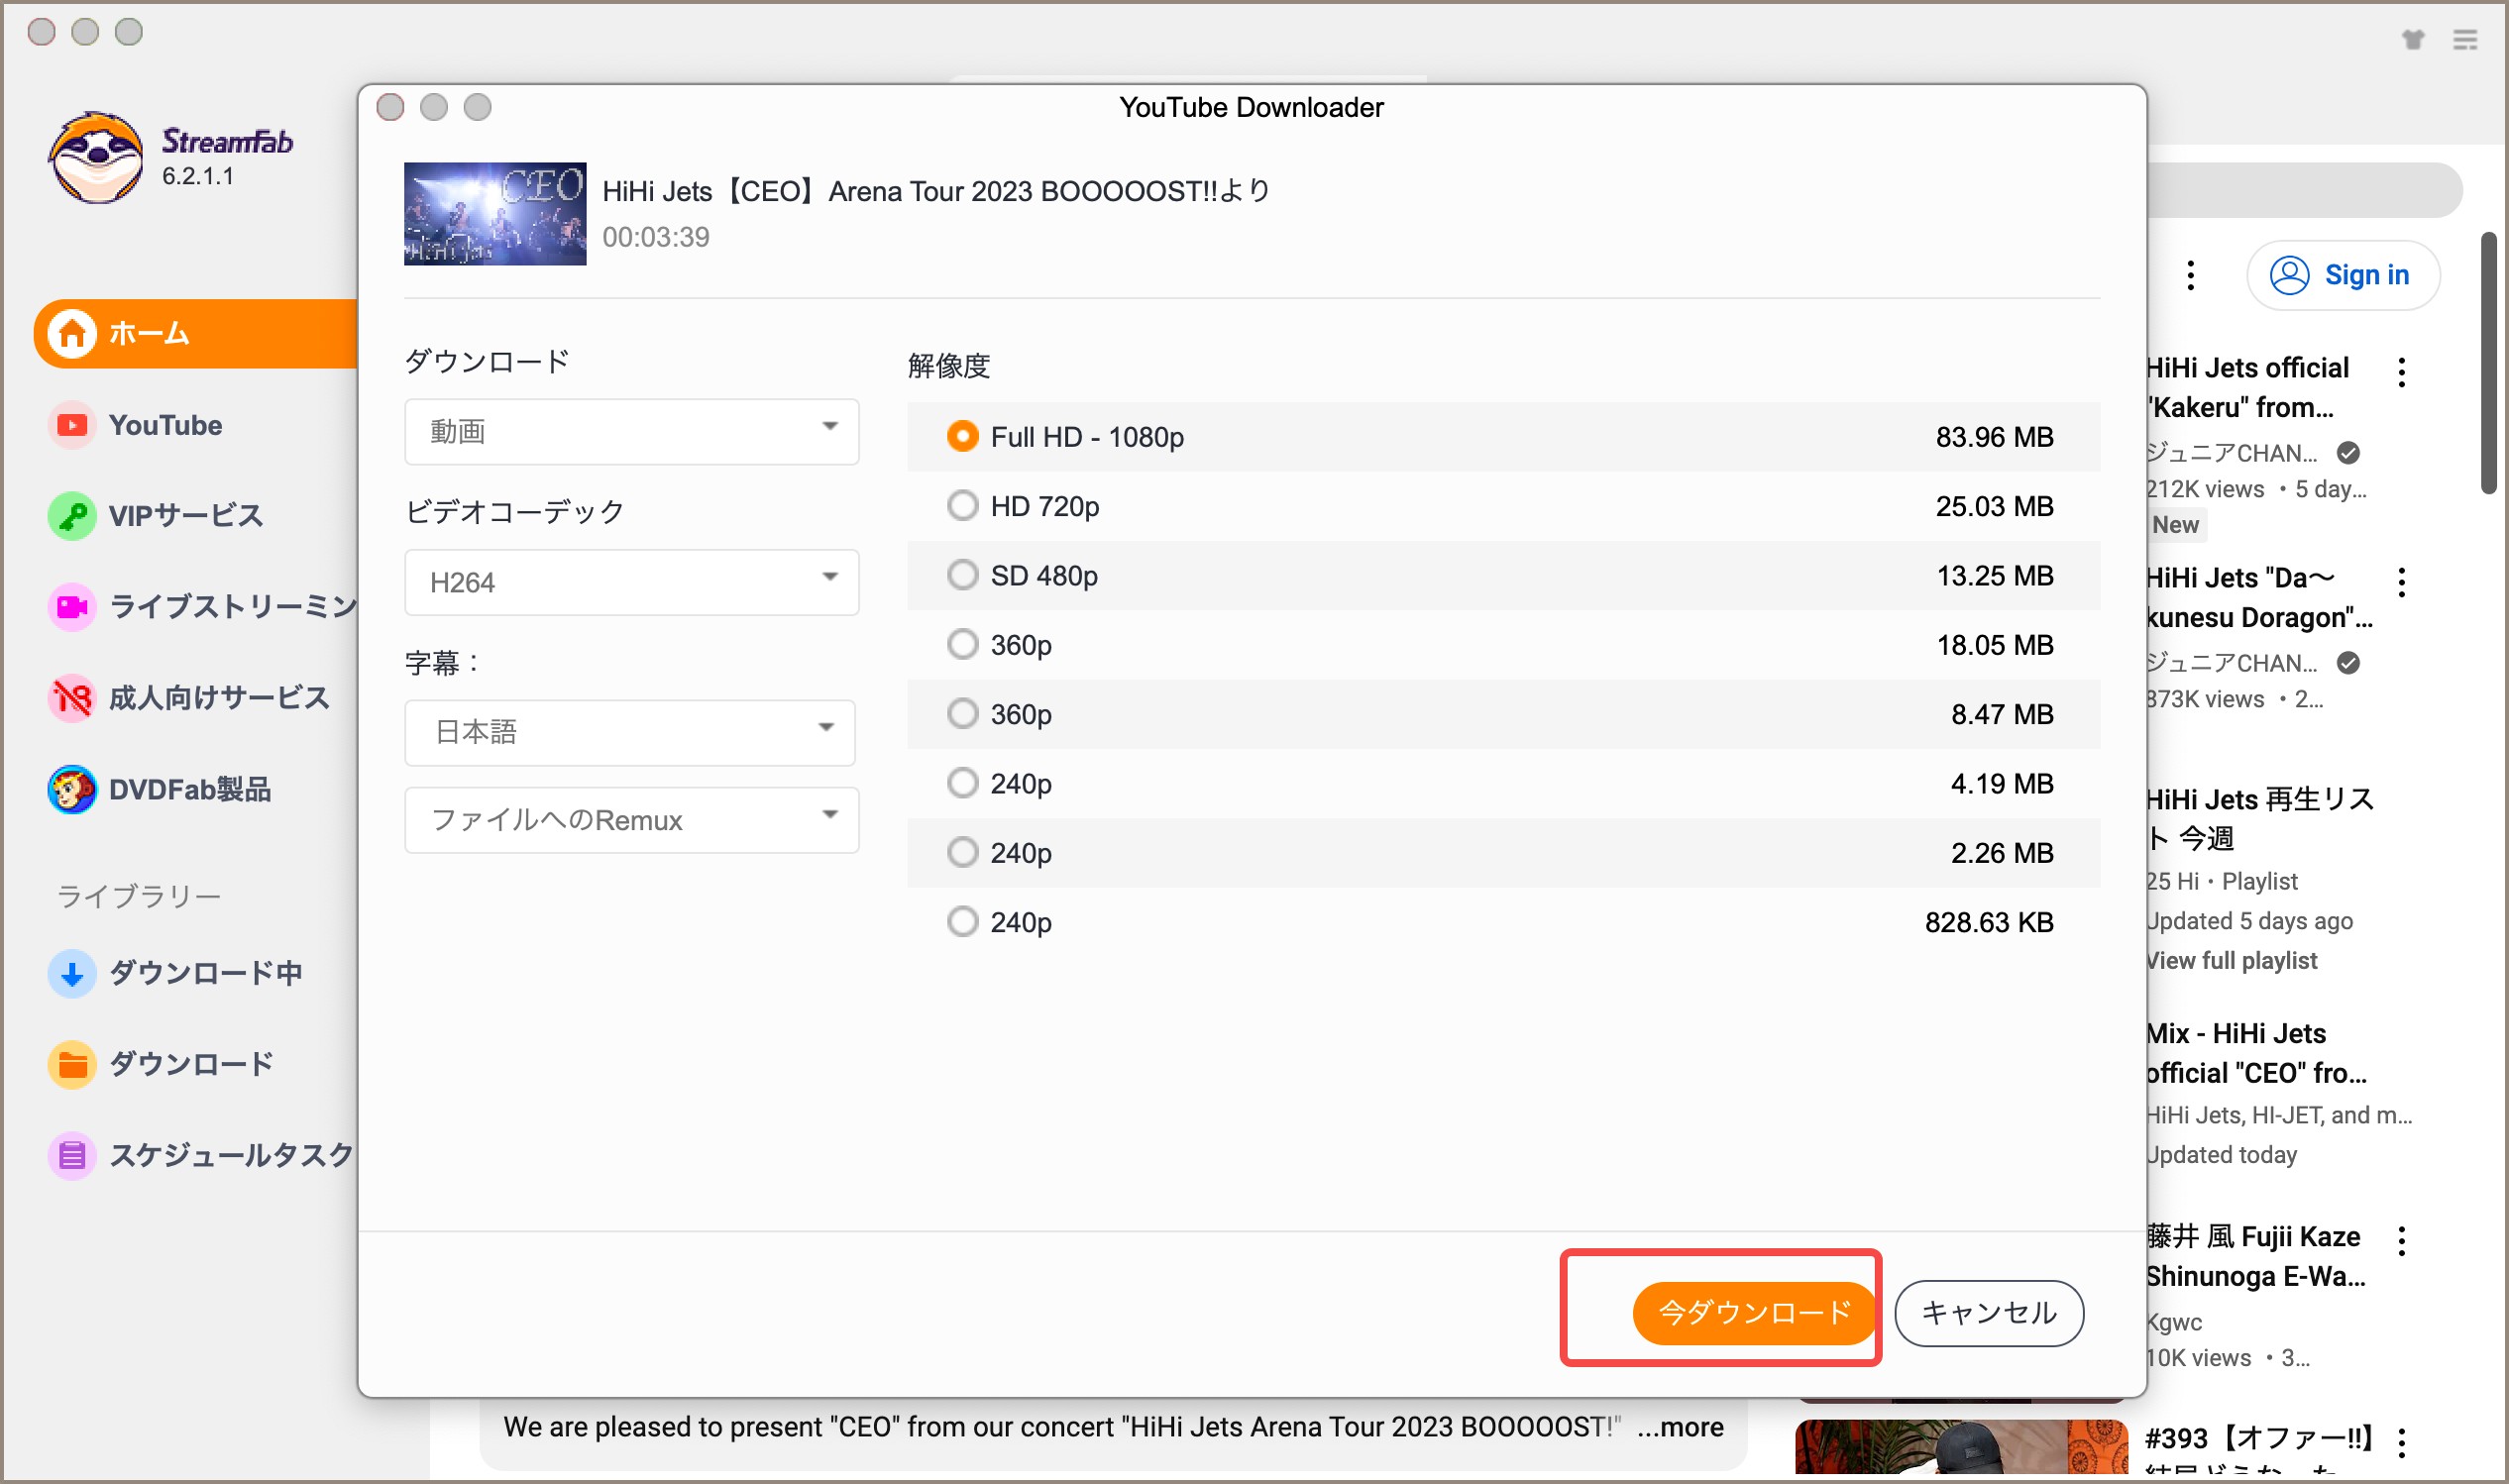The image size is (2509, 1484).
Task: Click the StreamFab version 6.2.1.1 text
Action: (x=198, y=176)
